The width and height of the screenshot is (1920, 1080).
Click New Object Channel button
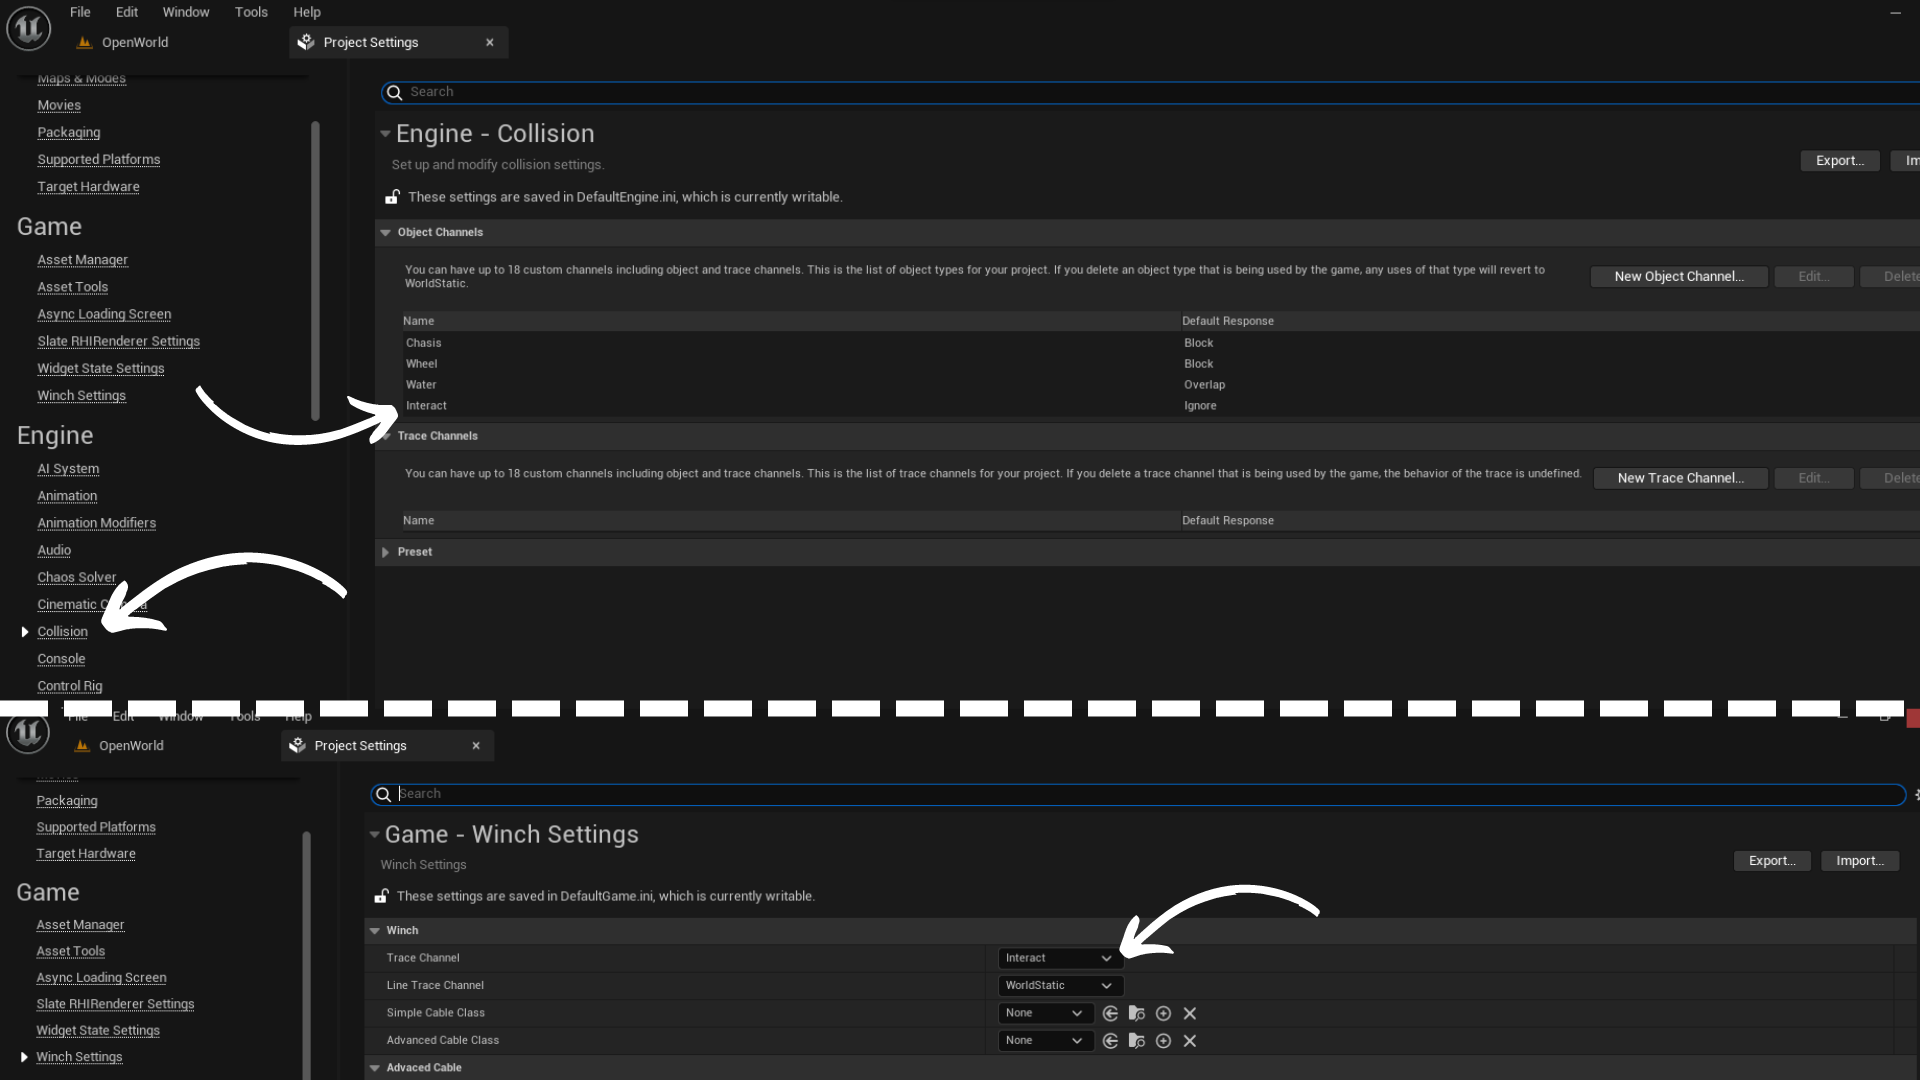click(x=1678, y=277)
